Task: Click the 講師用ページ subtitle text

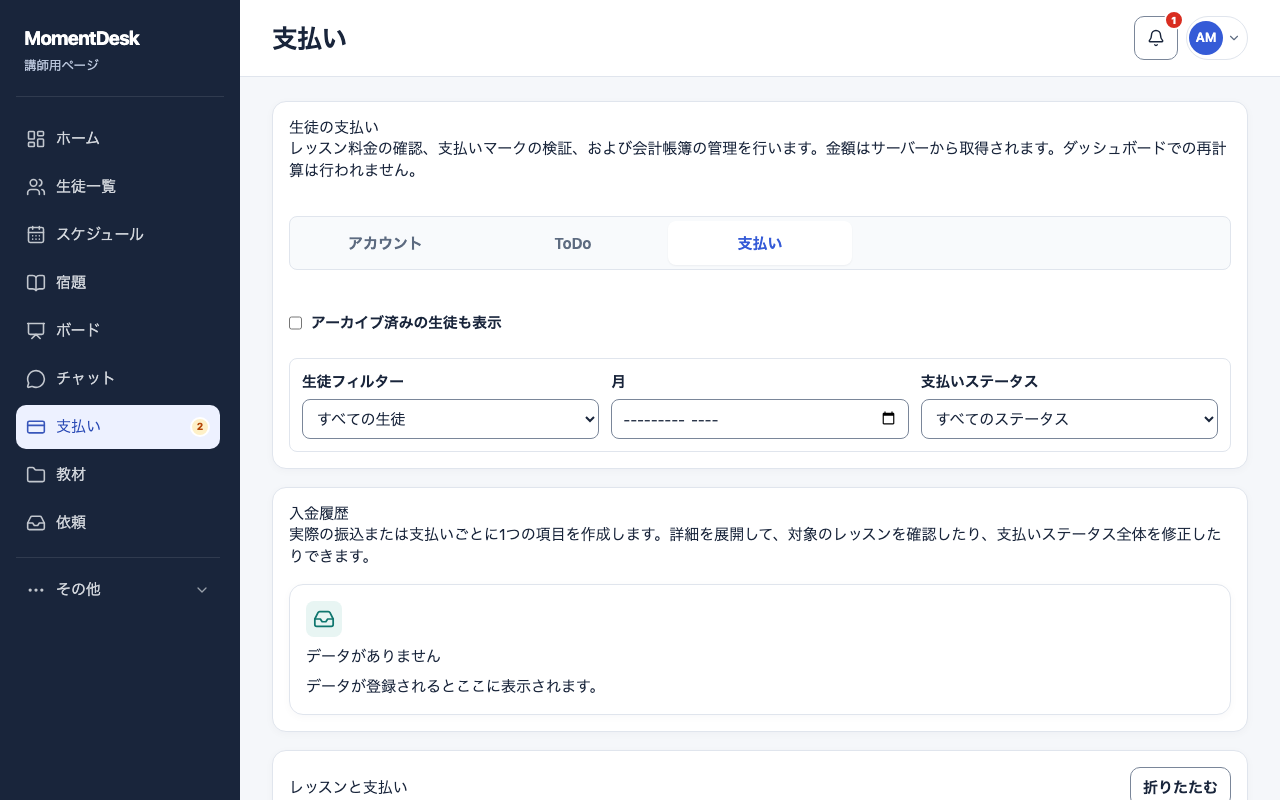Action: (x=61, y=65)
